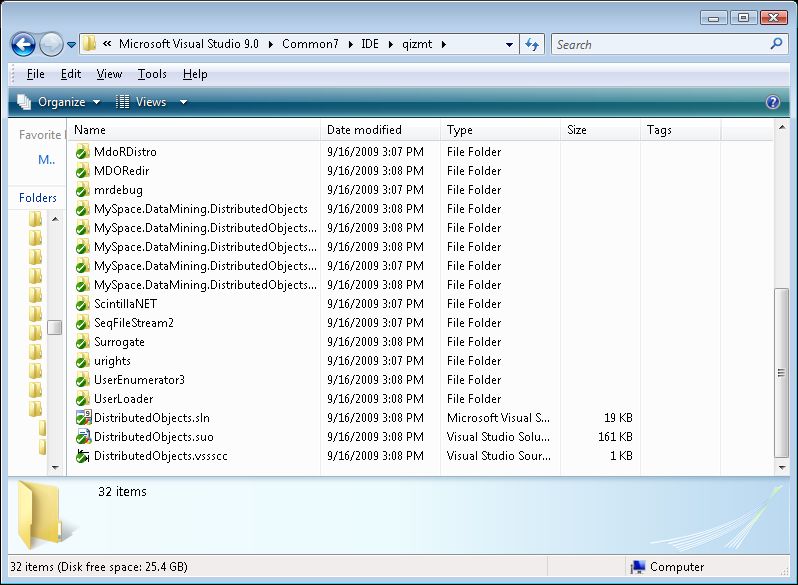The image size is (798, 585).
Task: Select the 161 KB size cell
Action: coord(615,437)
